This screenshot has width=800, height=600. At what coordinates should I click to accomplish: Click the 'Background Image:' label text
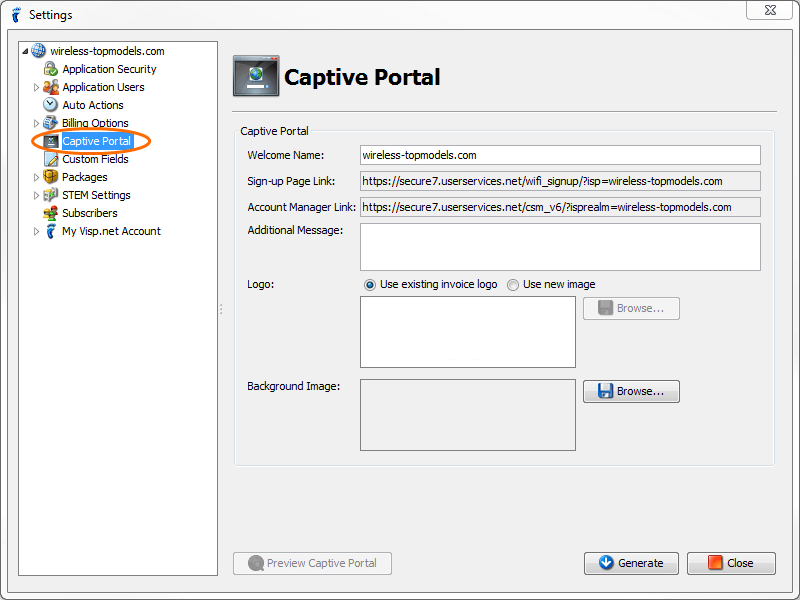click(x=294, y=386)
